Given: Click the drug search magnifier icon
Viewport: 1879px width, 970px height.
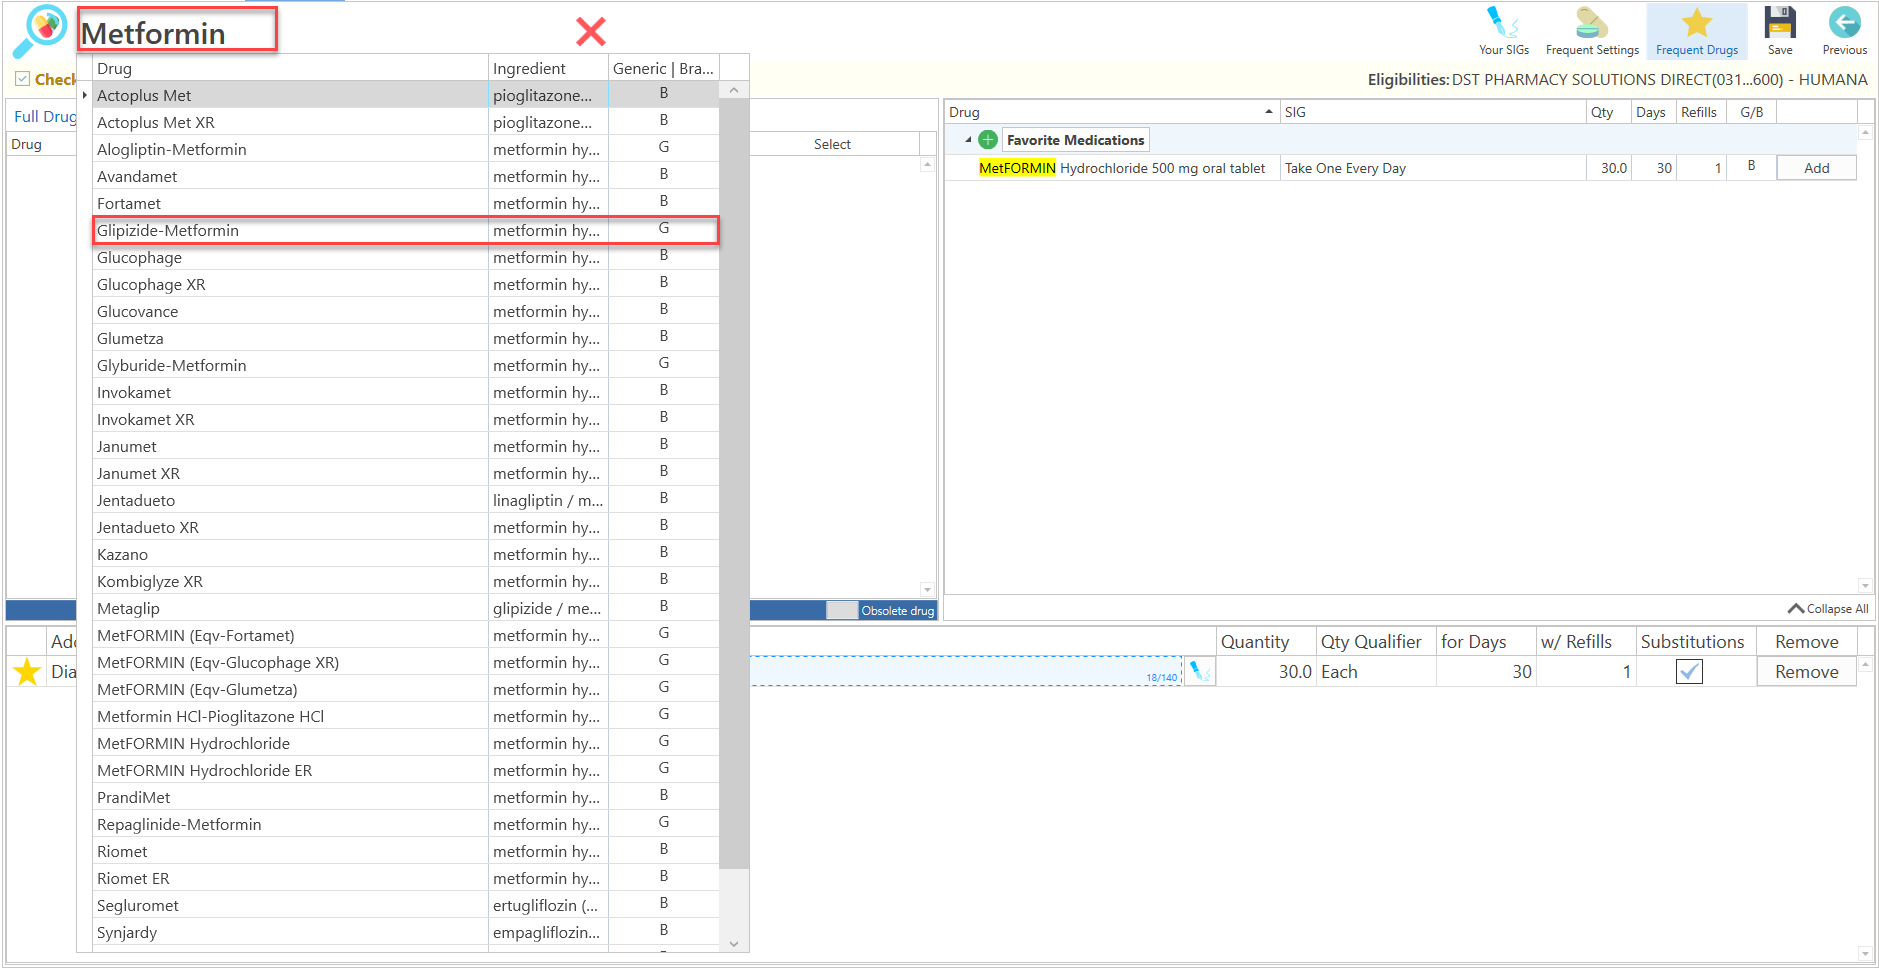Looking at the screenshot, I should pos(40,31).
